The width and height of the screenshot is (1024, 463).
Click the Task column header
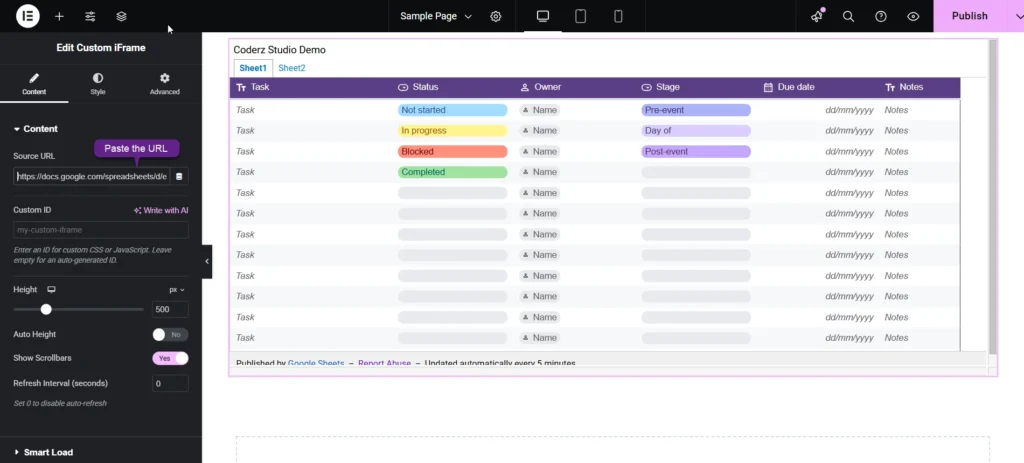click(x=253, y=87)
